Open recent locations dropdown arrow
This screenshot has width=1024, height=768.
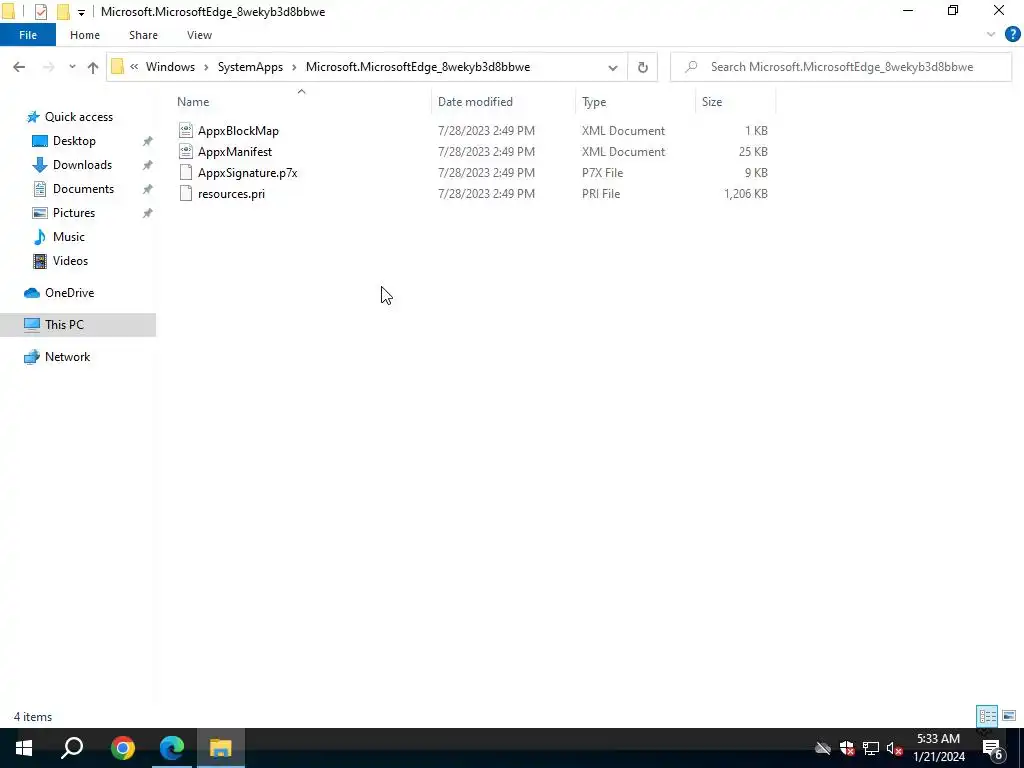tap(72, 67)
